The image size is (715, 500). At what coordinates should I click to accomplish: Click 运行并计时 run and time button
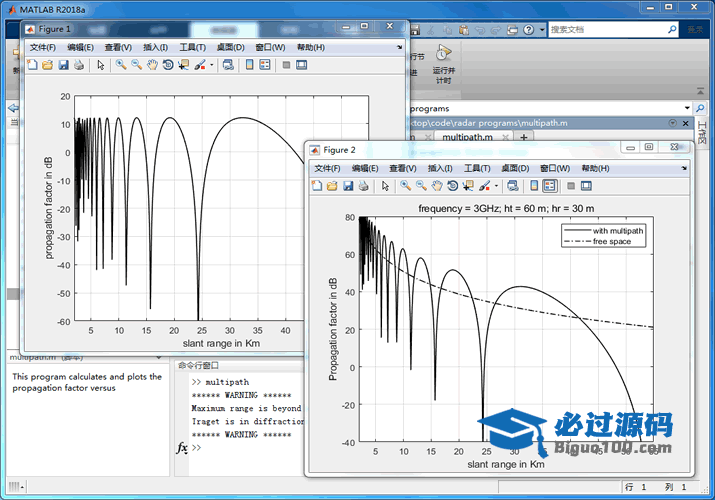(443, 64)
